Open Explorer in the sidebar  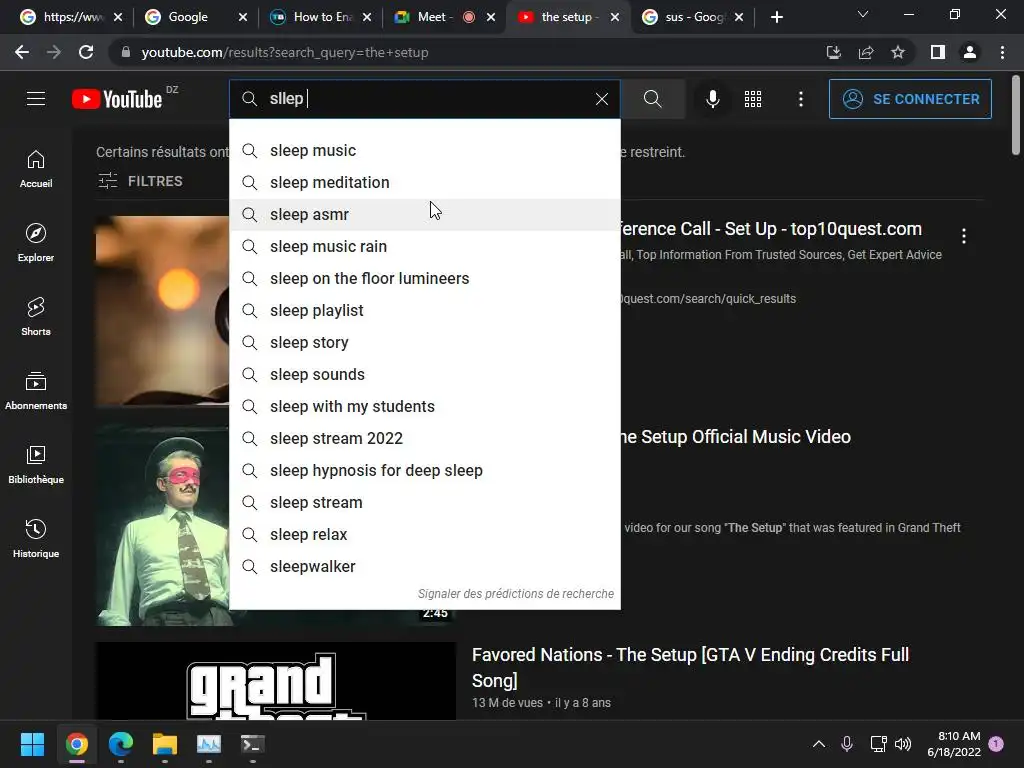(x=36, y=243)
